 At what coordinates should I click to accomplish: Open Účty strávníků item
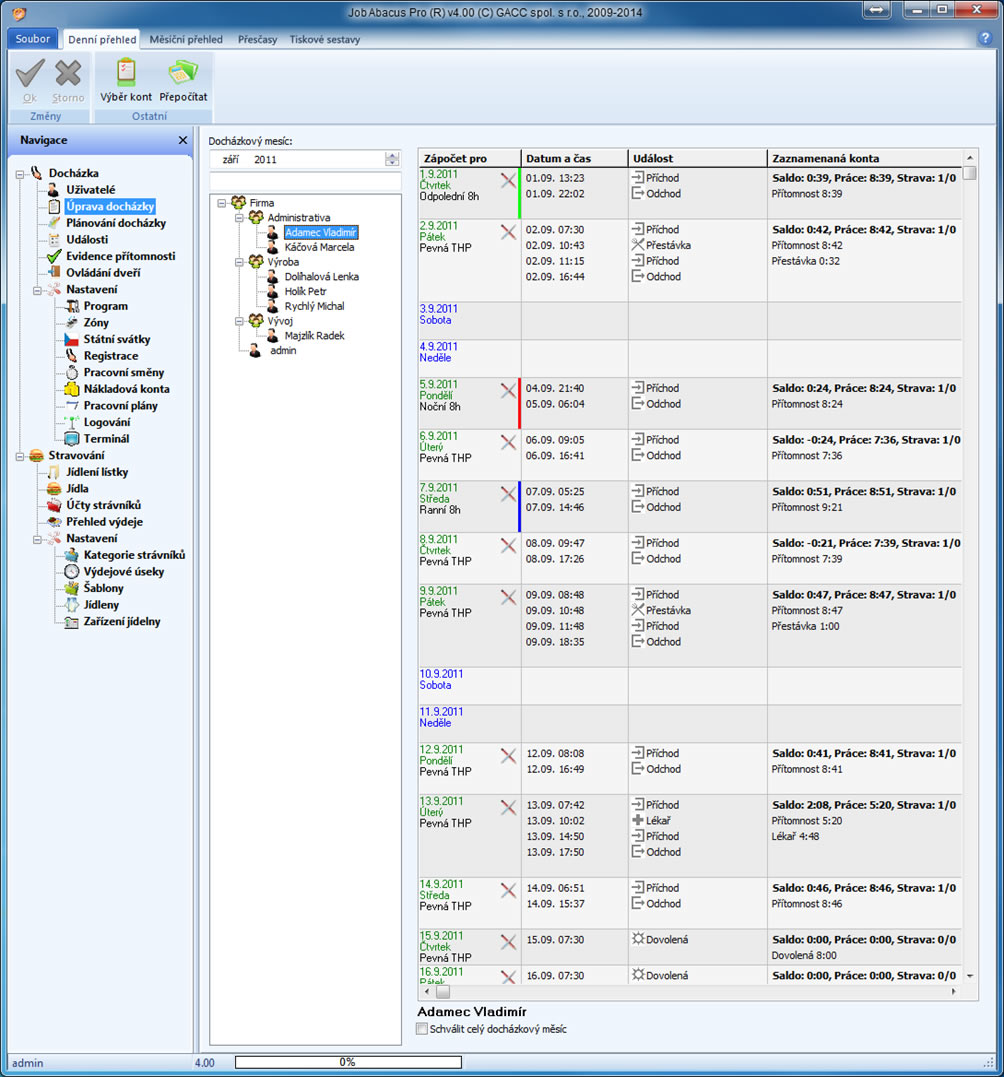(x=103, y=505)
